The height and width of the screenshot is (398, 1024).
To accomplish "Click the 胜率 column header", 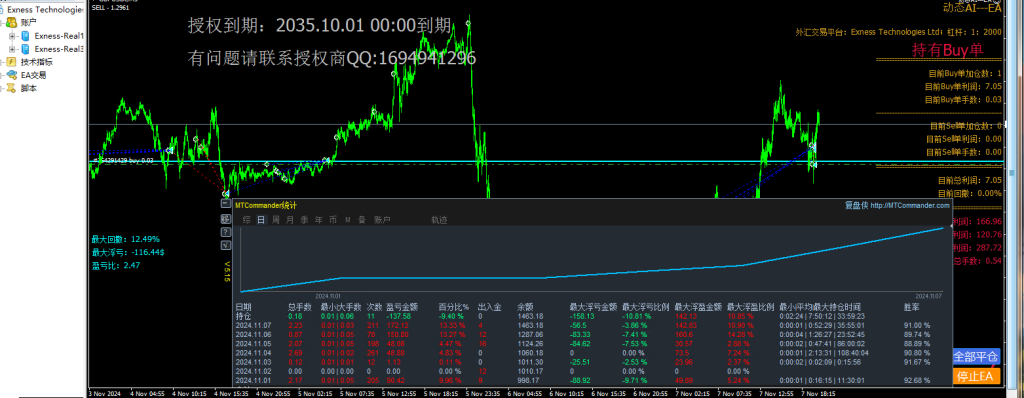I will click(x=911, y=307).
